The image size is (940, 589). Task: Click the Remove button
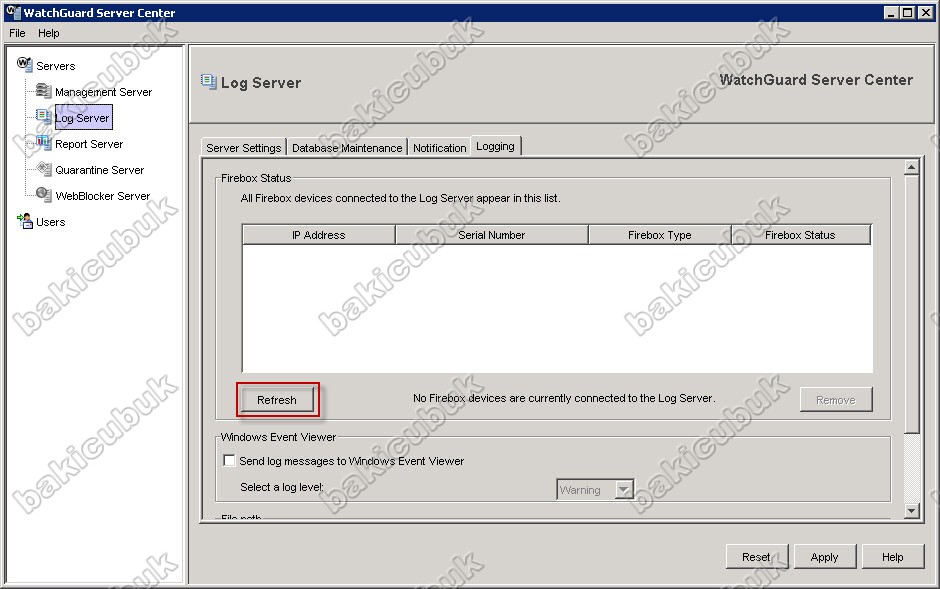836,400
